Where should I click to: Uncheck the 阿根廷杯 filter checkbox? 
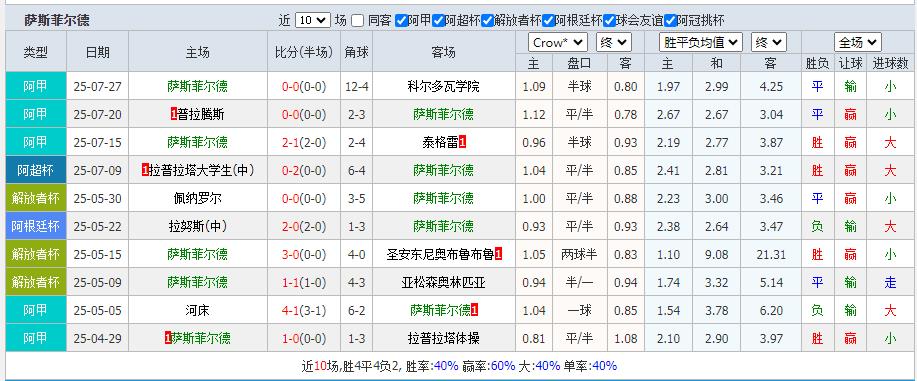click(x=548, y=20)
